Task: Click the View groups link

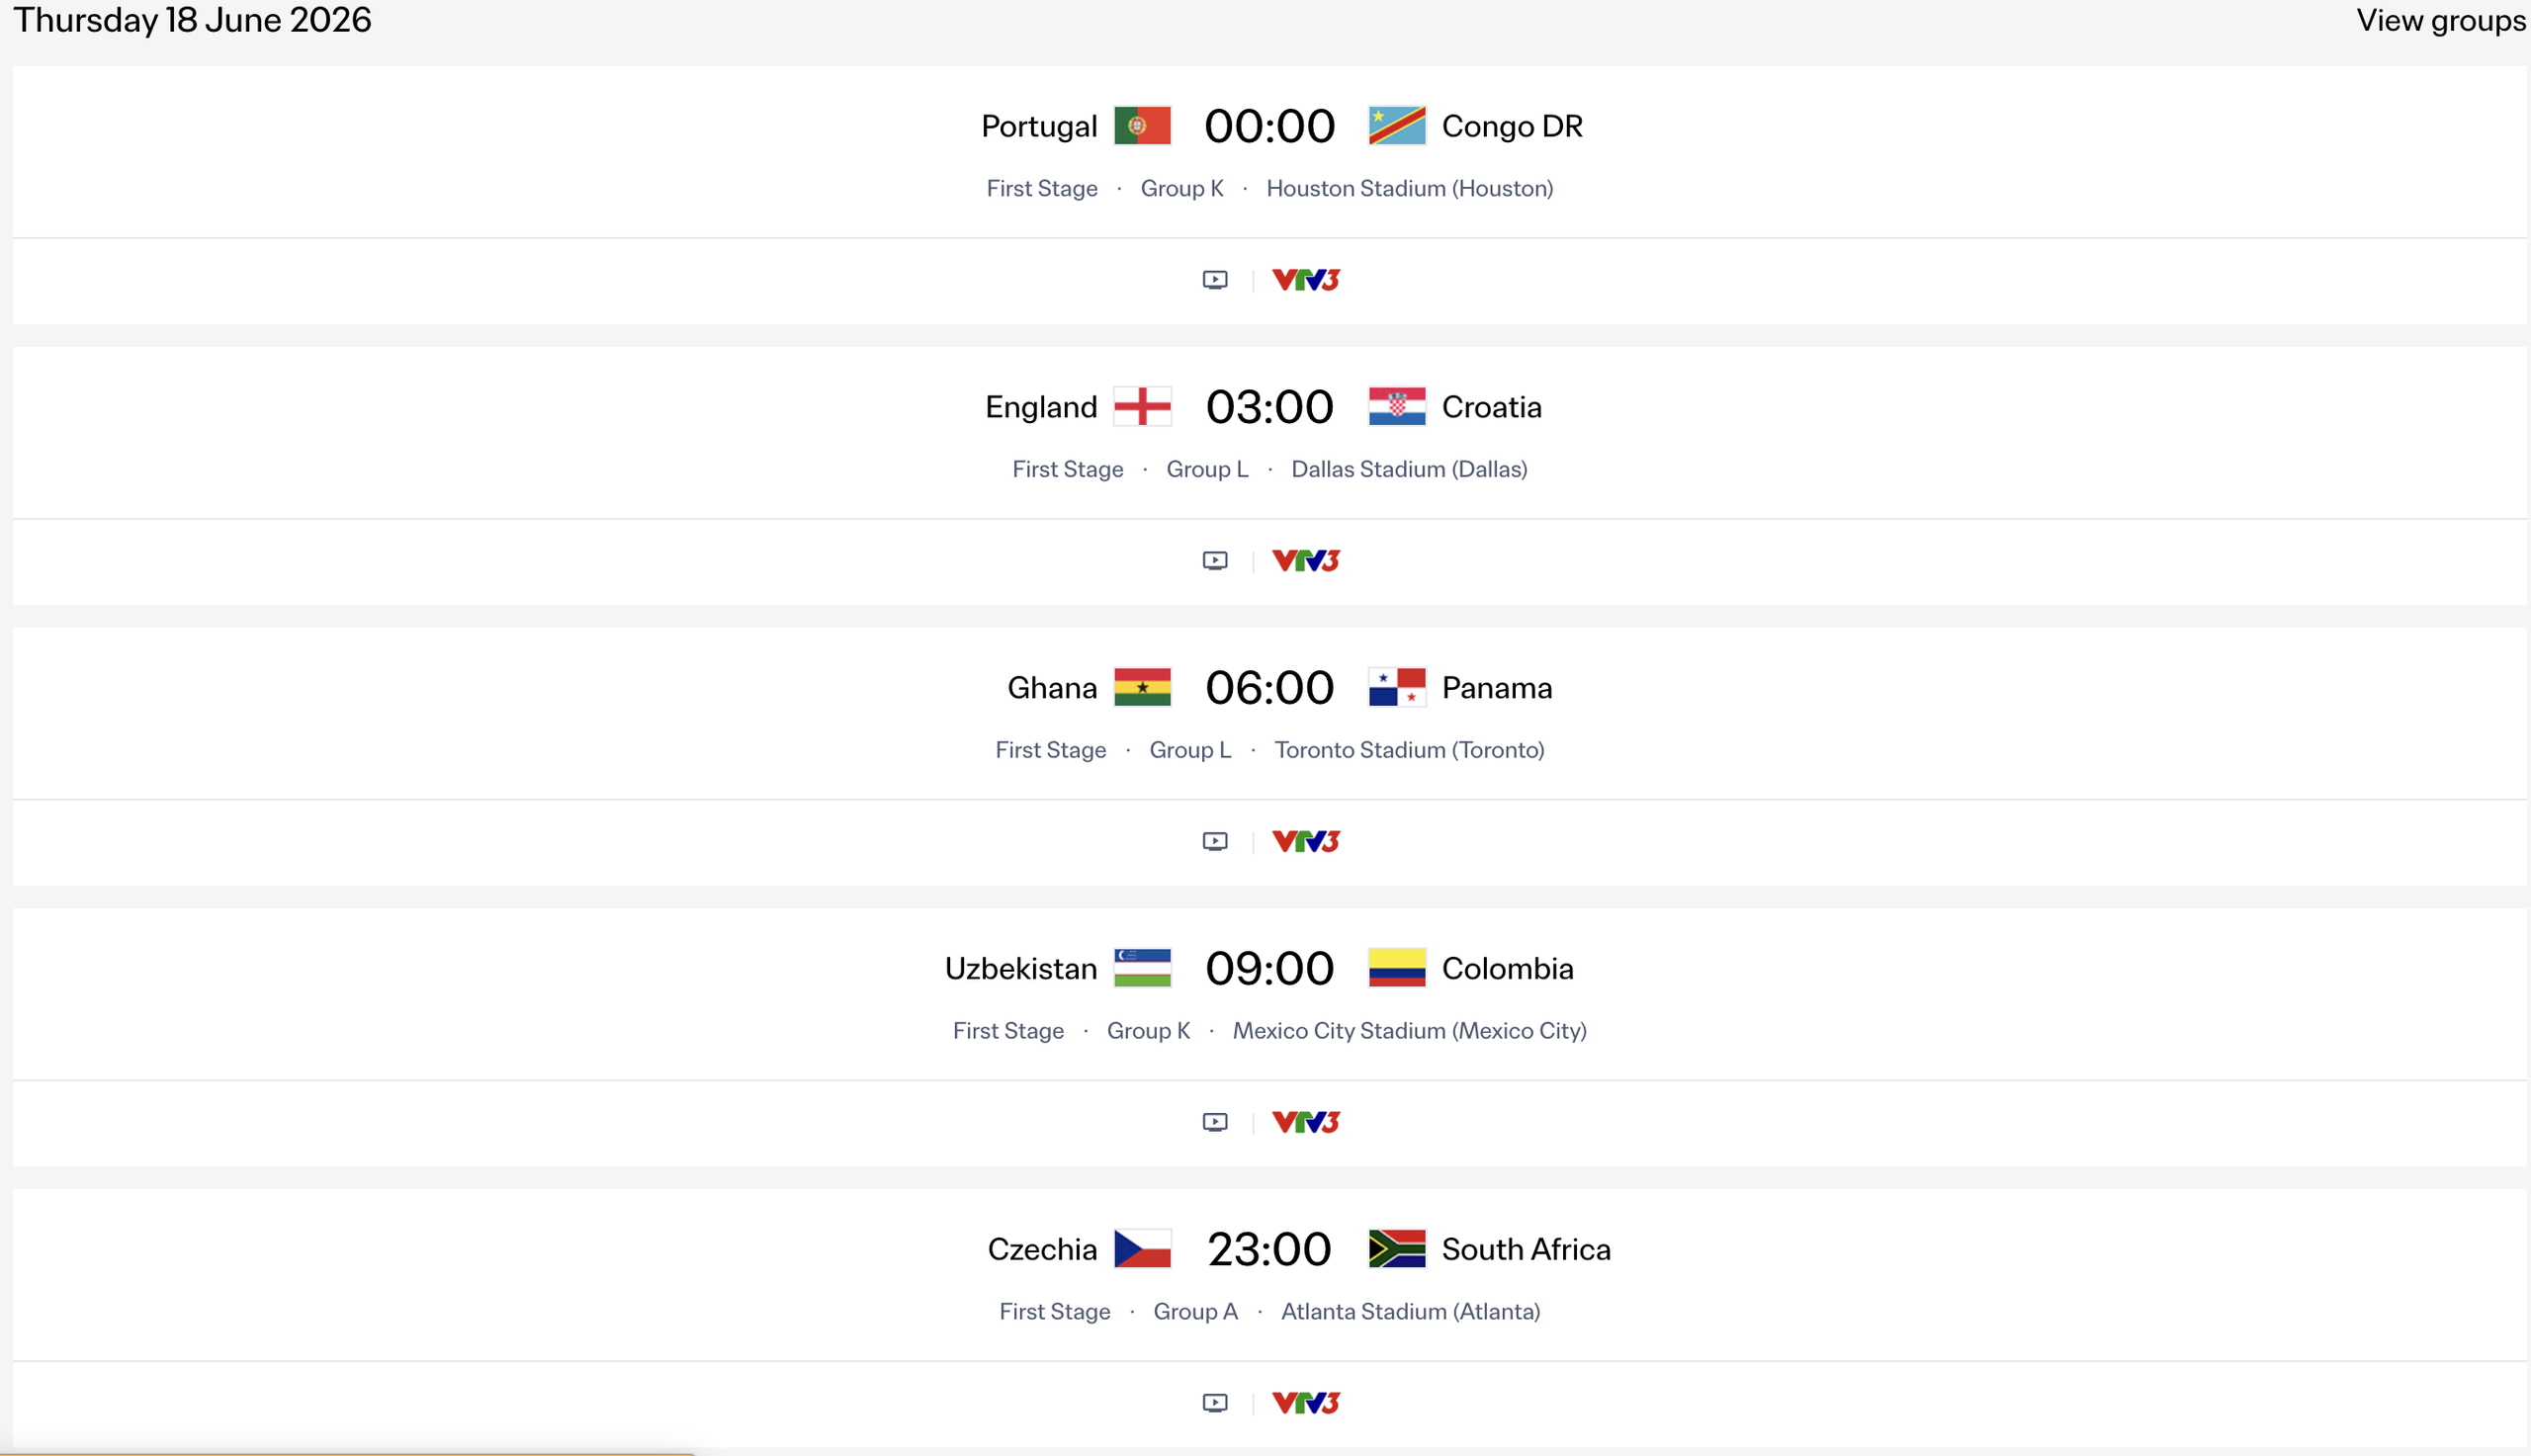Action: 2440,20
